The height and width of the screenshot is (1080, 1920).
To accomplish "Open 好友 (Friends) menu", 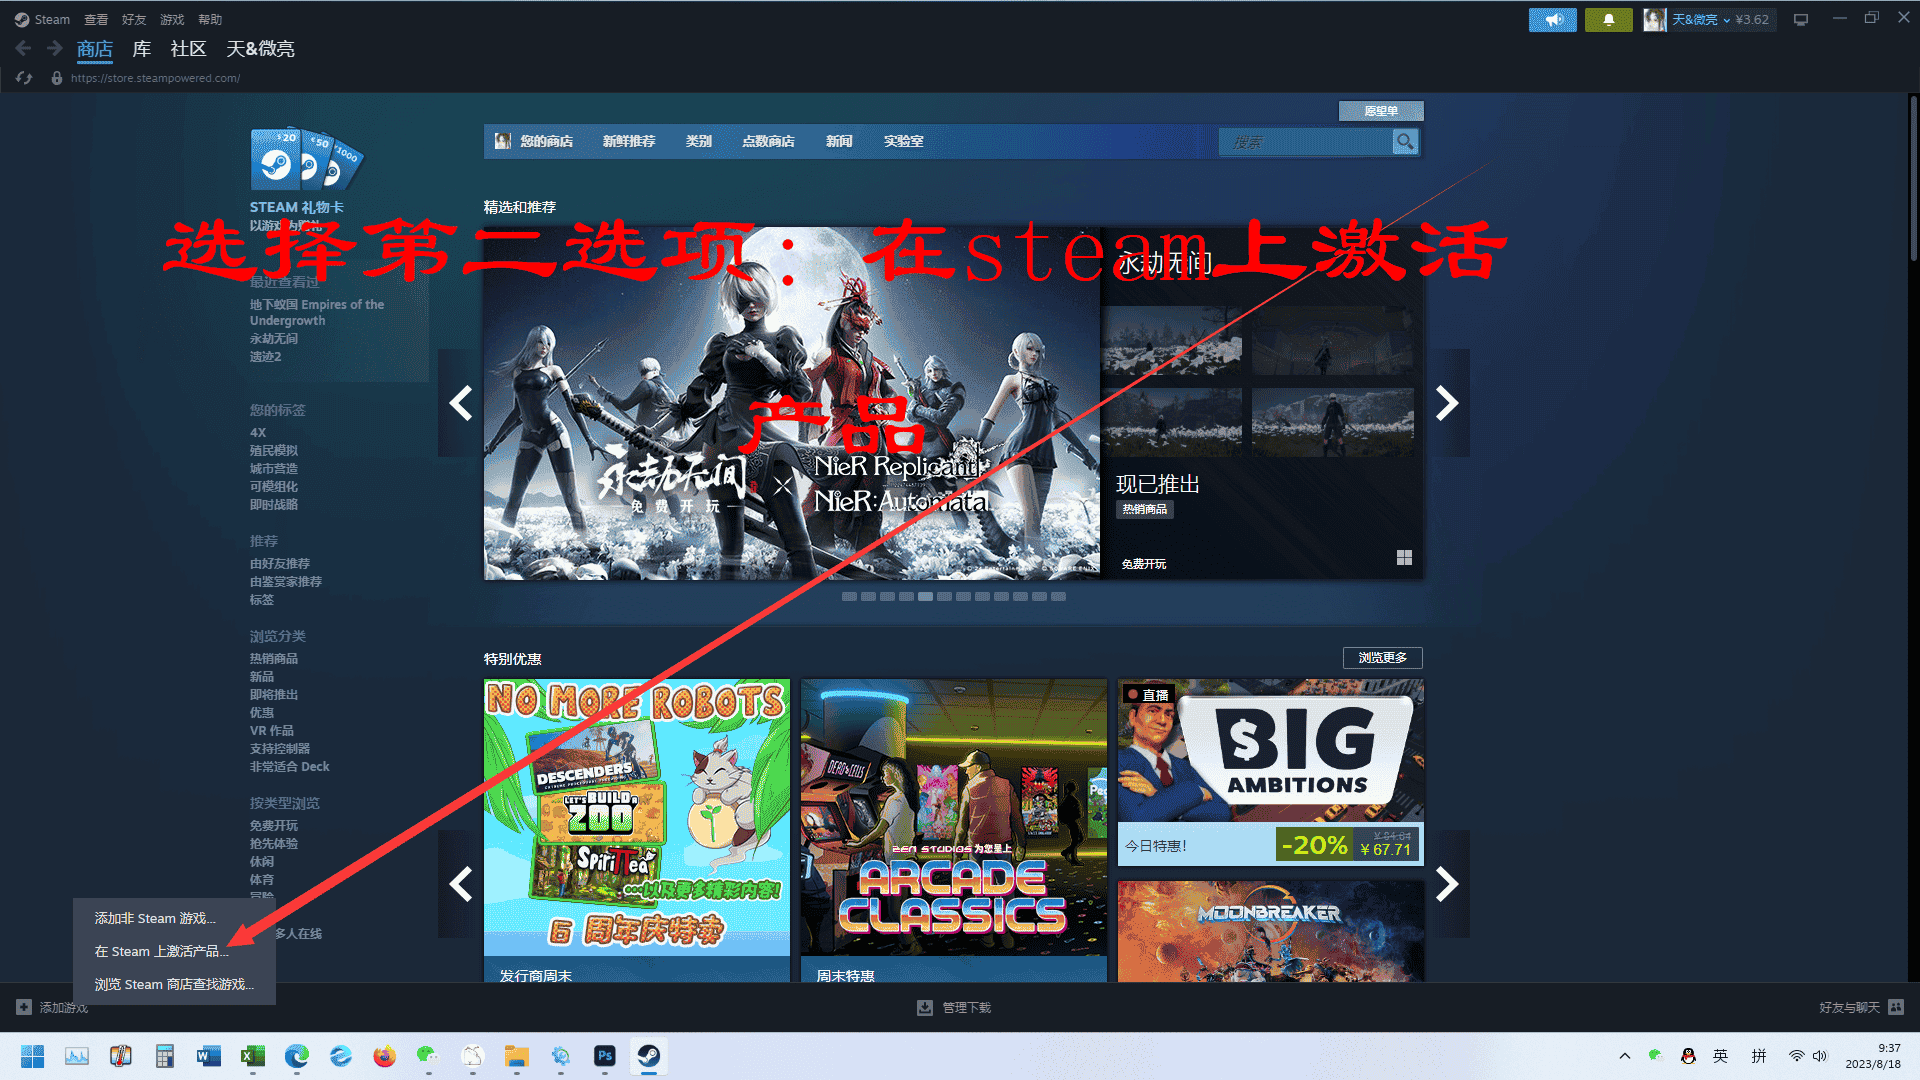I will [x=134, y=19].
